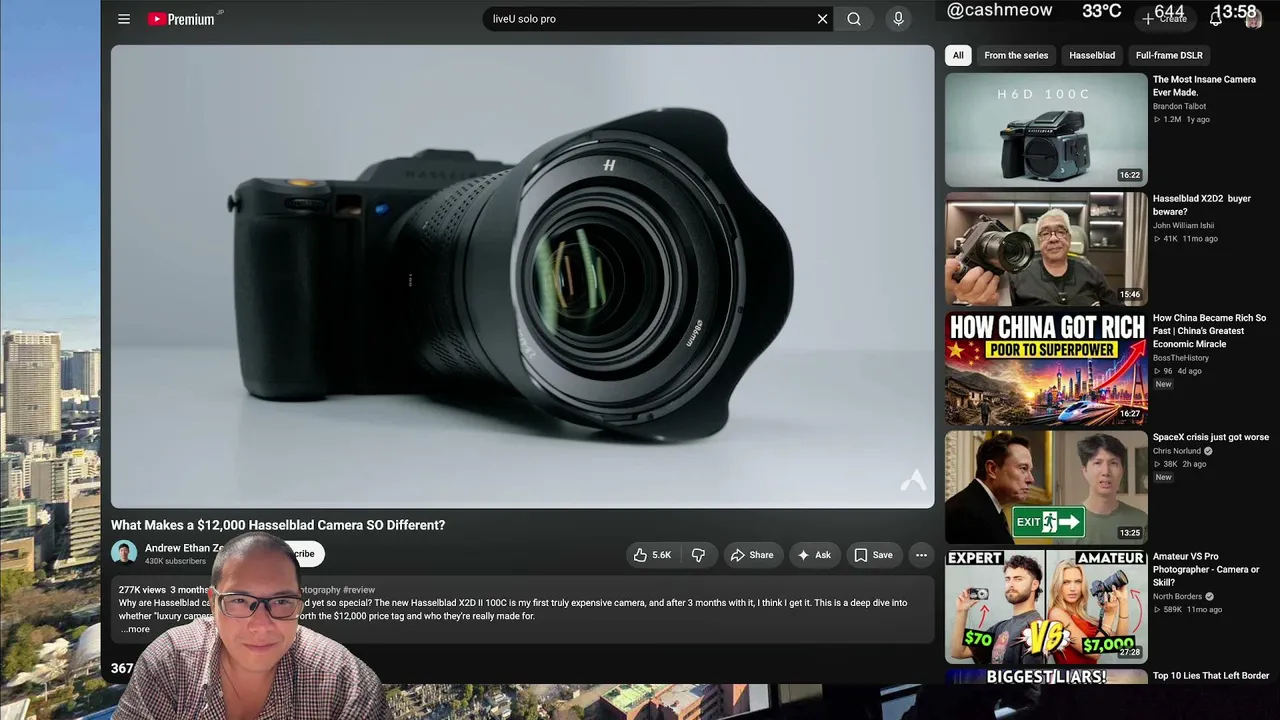Start voice search with the microphone

[898, 19]
